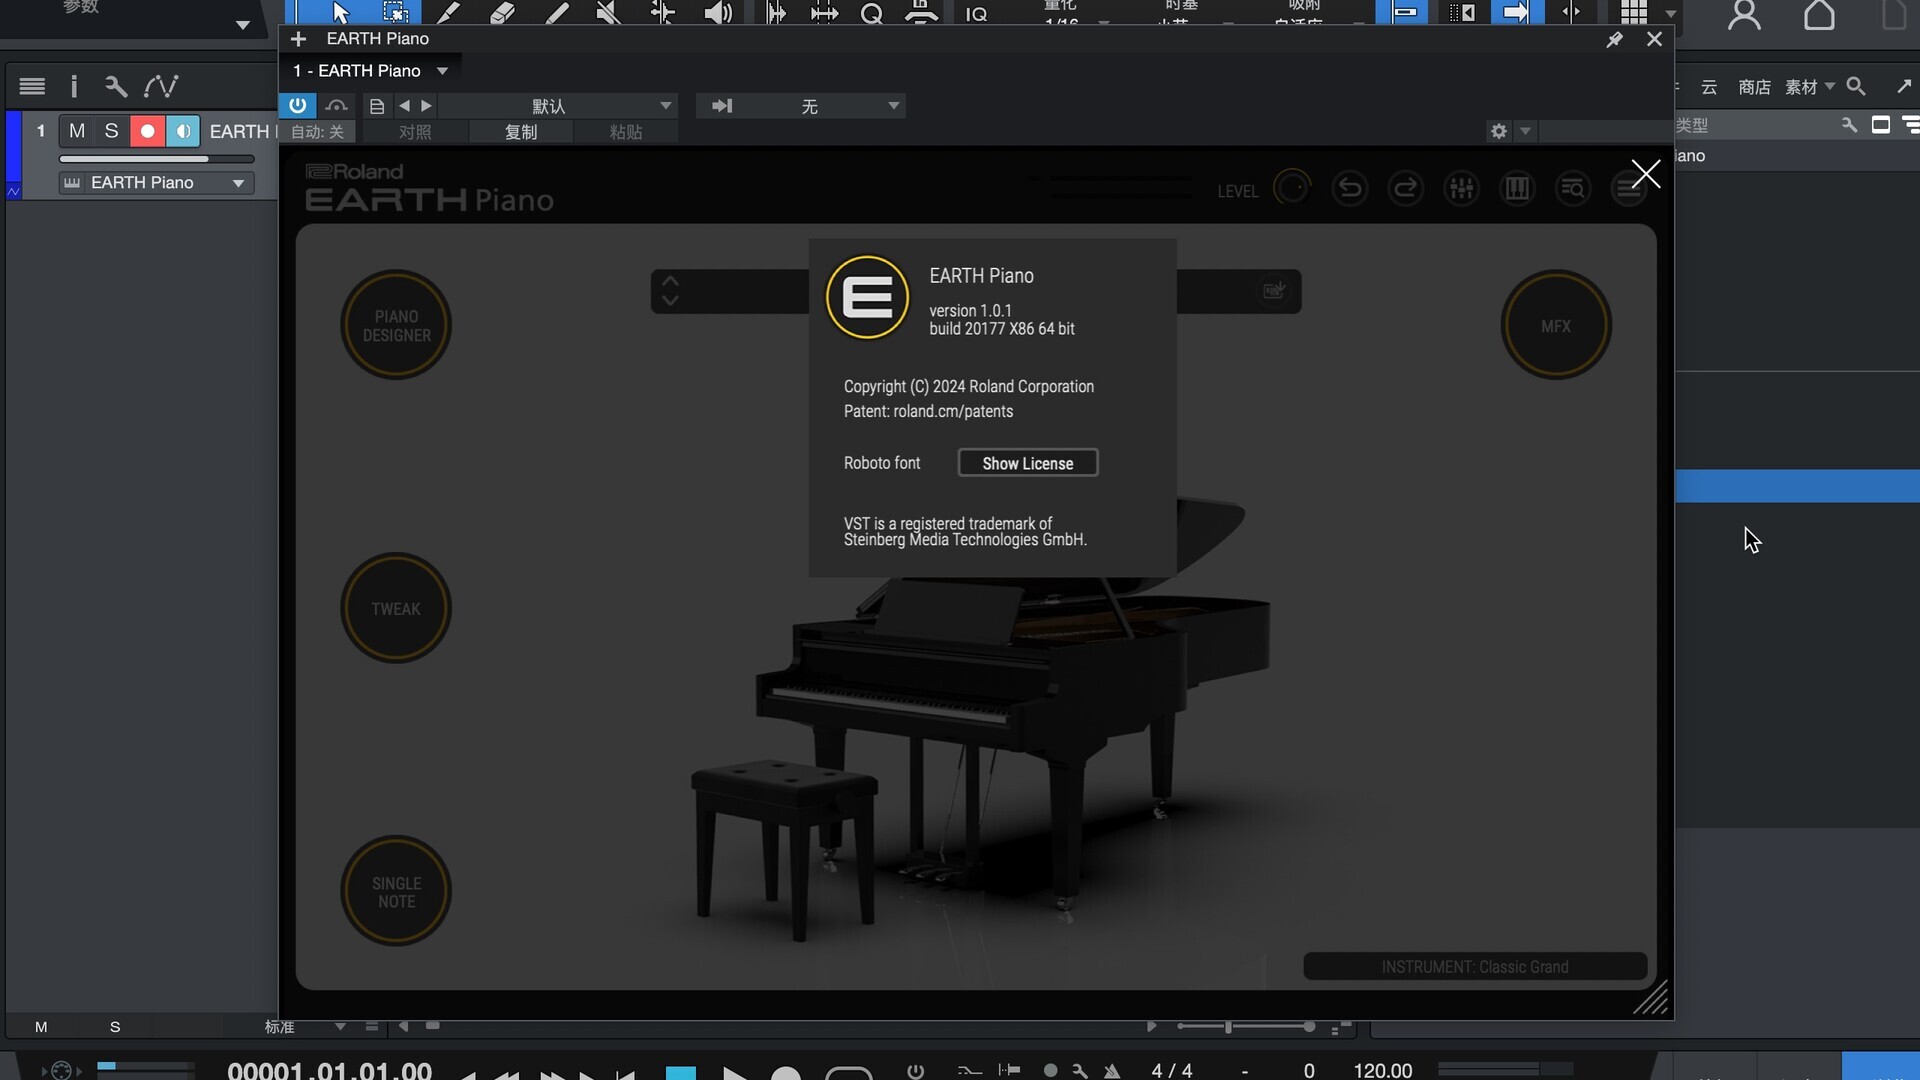The image size is (1920, 1080).
Task: Go to previous preset arrow
Action: click(404, 106)
